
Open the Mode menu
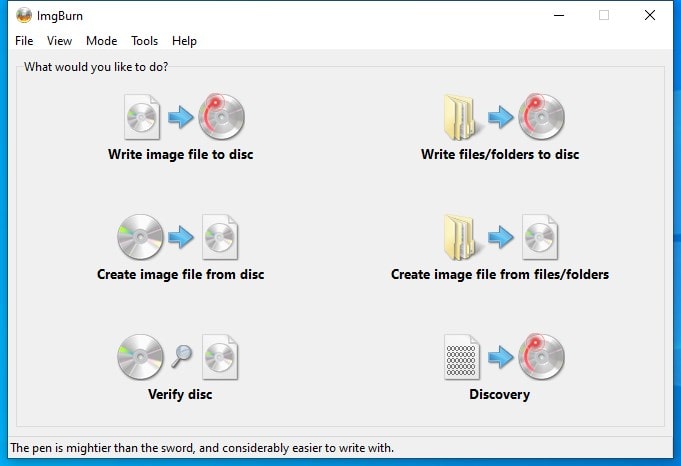click(102, 41)
